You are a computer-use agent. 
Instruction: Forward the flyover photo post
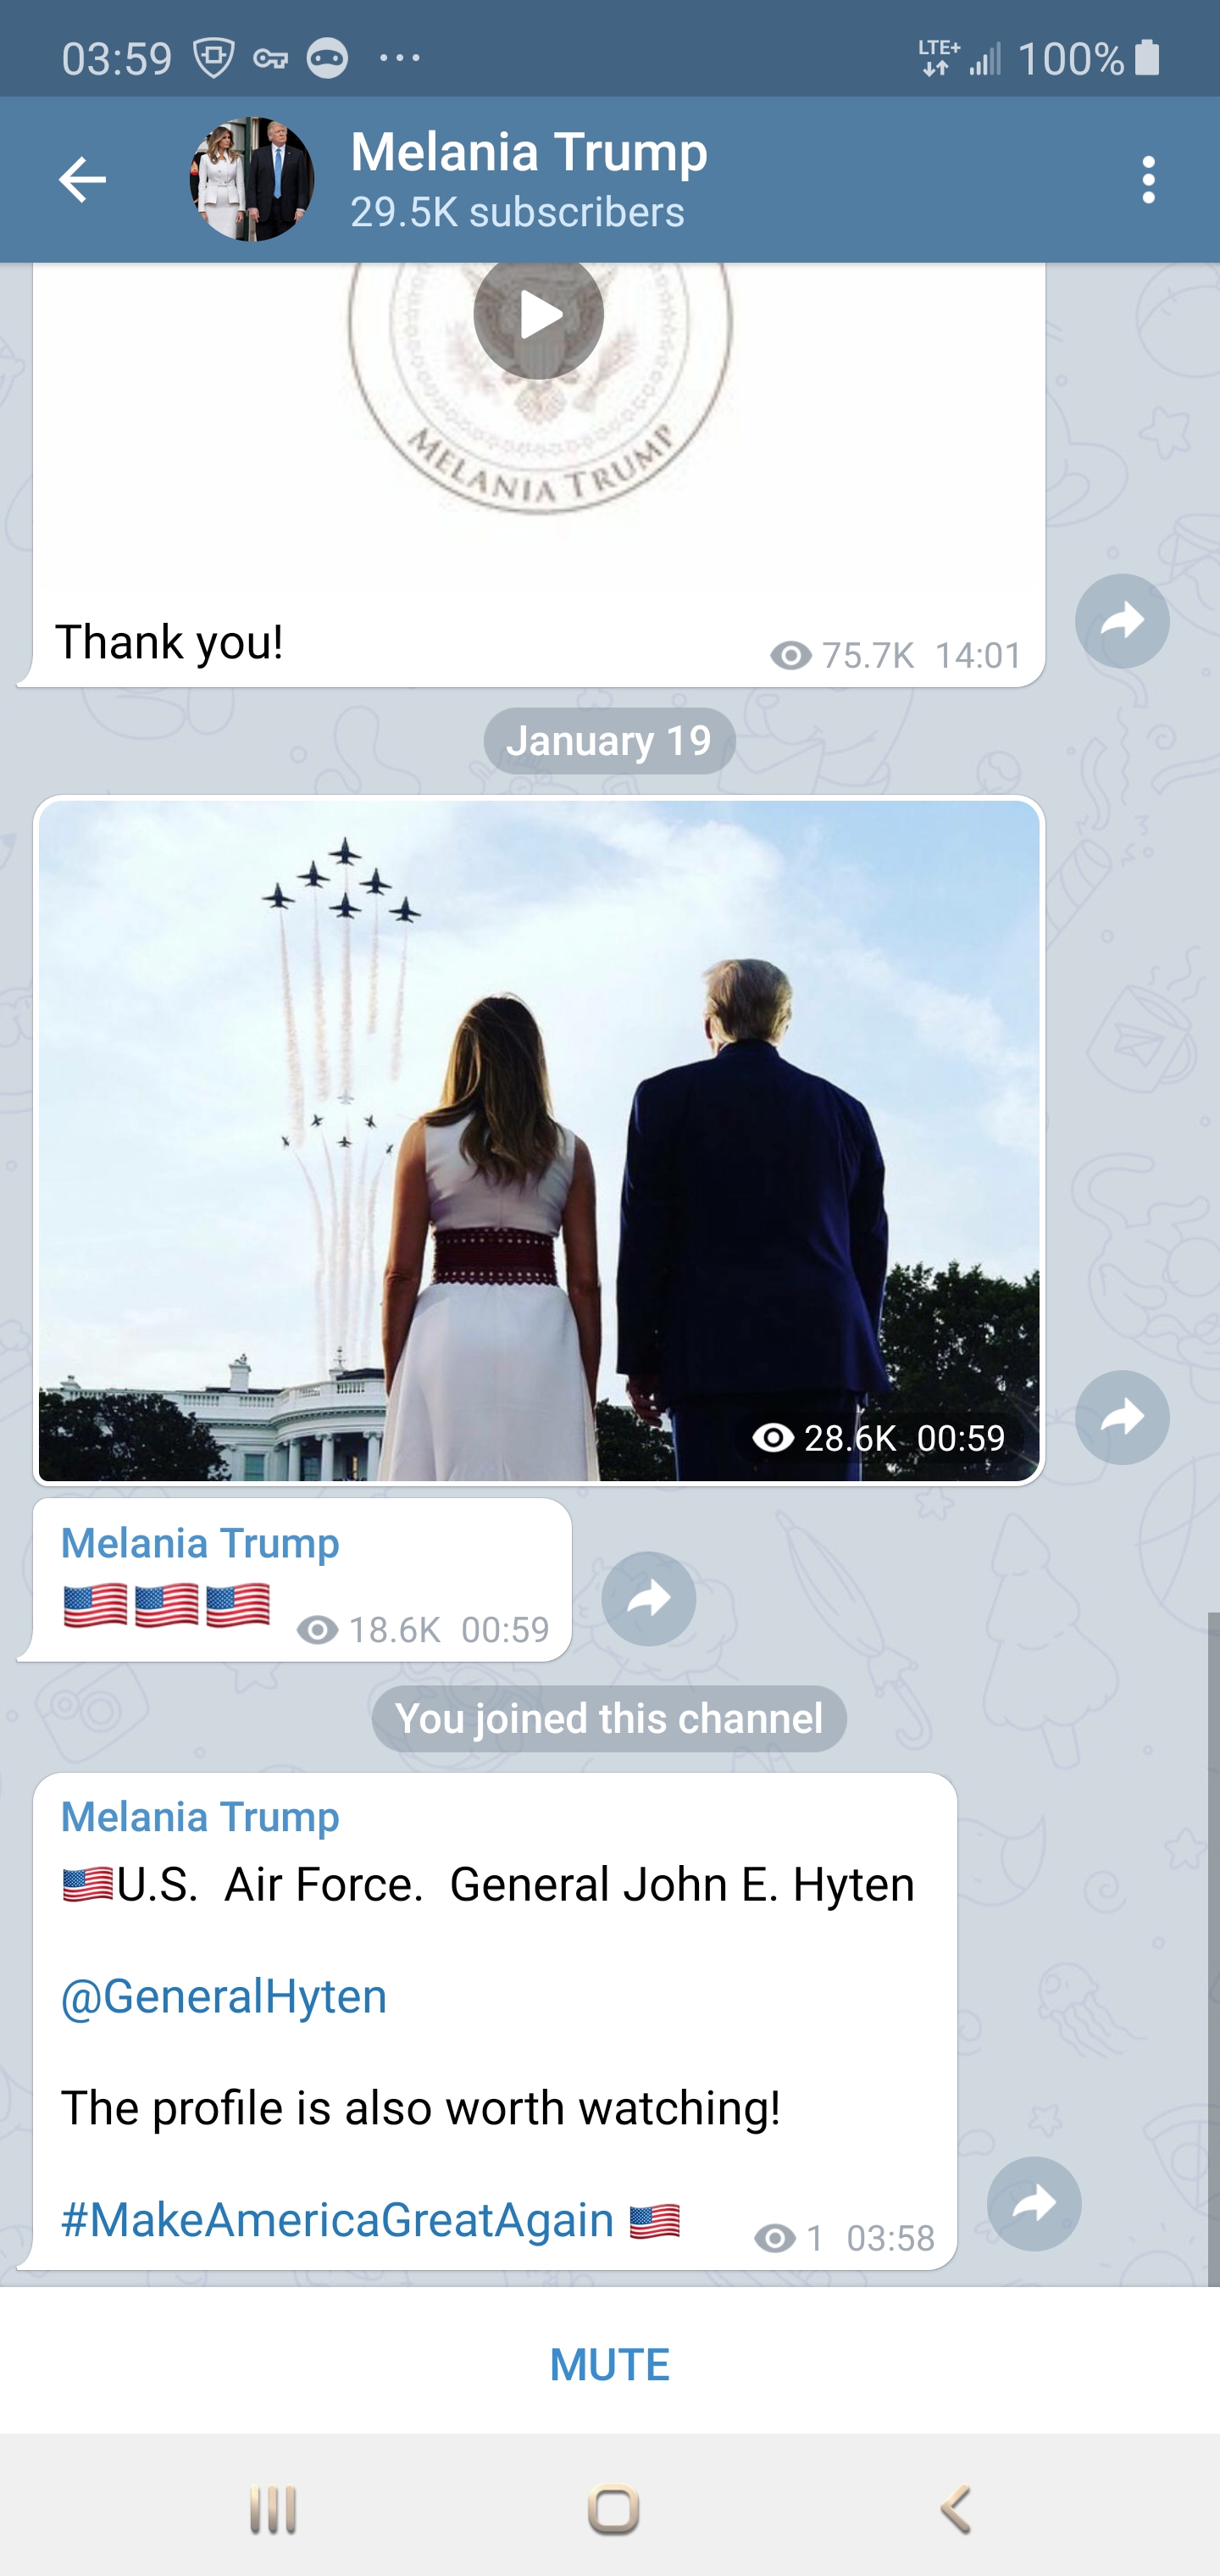[1122, 1417]
